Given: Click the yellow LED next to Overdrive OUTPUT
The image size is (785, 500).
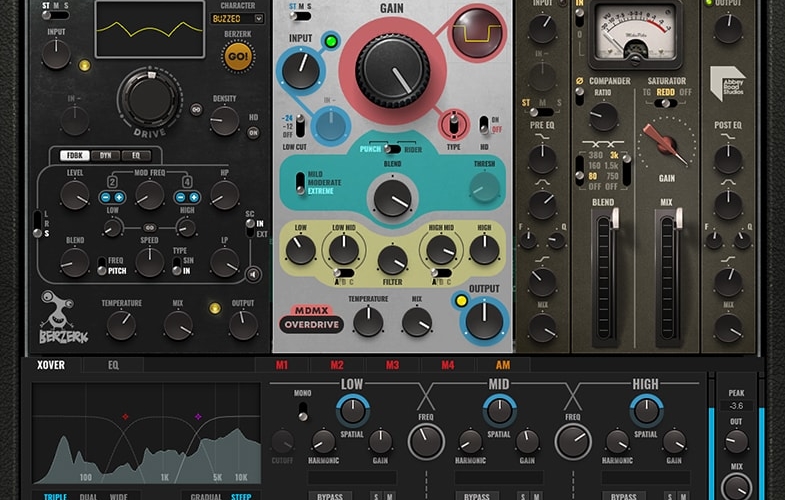Looking at the screenshot, I should 461,301.
